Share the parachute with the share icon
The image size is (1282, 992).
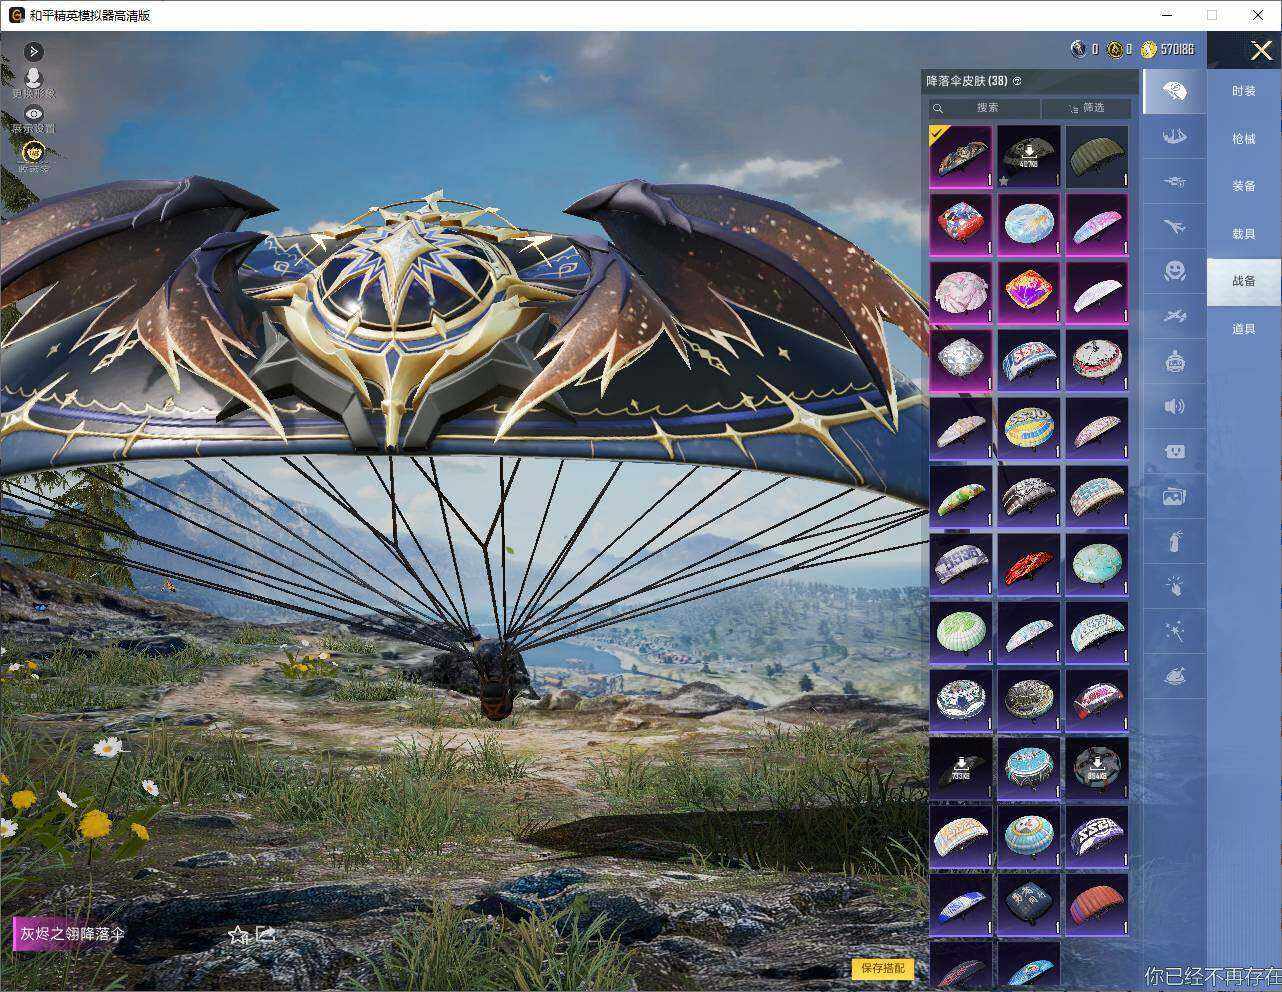tap(266, 934)
